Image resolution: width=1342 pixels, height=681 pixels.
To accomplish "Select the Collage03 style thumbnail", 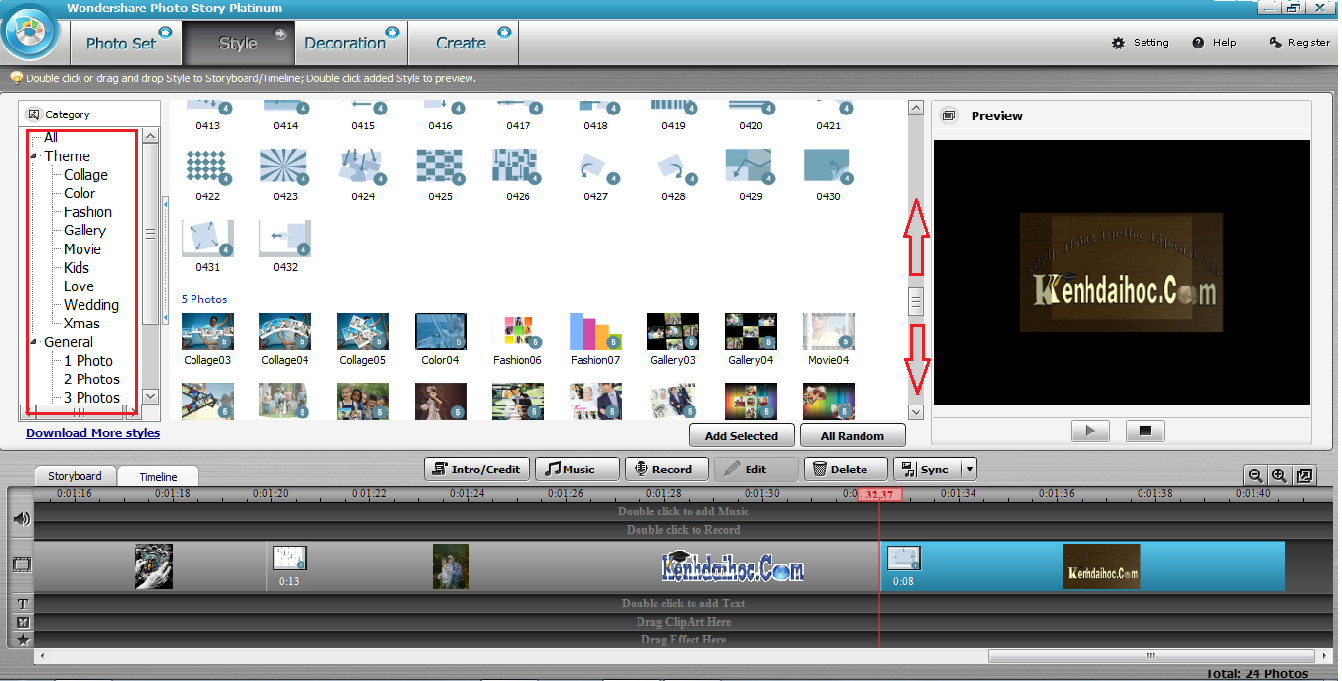I will tap(208, 331).
